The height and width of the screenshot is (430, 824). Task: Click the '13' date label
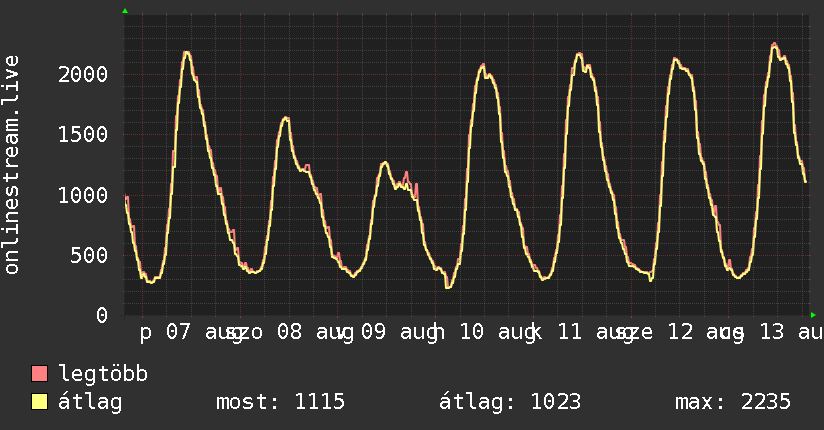pyautogui.click(x=772, y=332)
